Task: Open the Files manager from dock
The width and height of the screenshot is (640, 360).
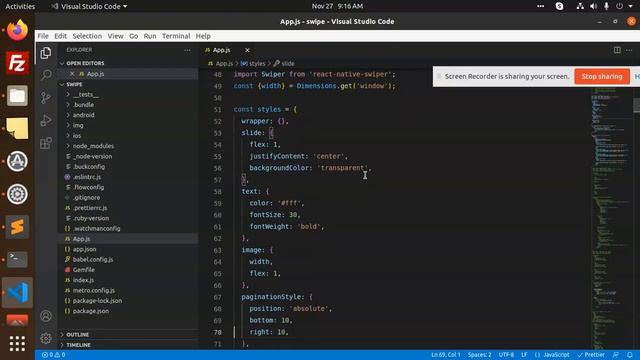Action: click(17, 96)
